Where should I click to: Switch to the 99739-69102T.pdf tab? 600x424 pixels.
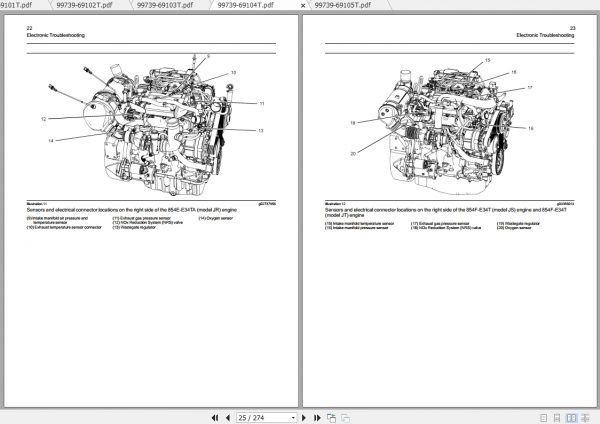tap(84, 5)
